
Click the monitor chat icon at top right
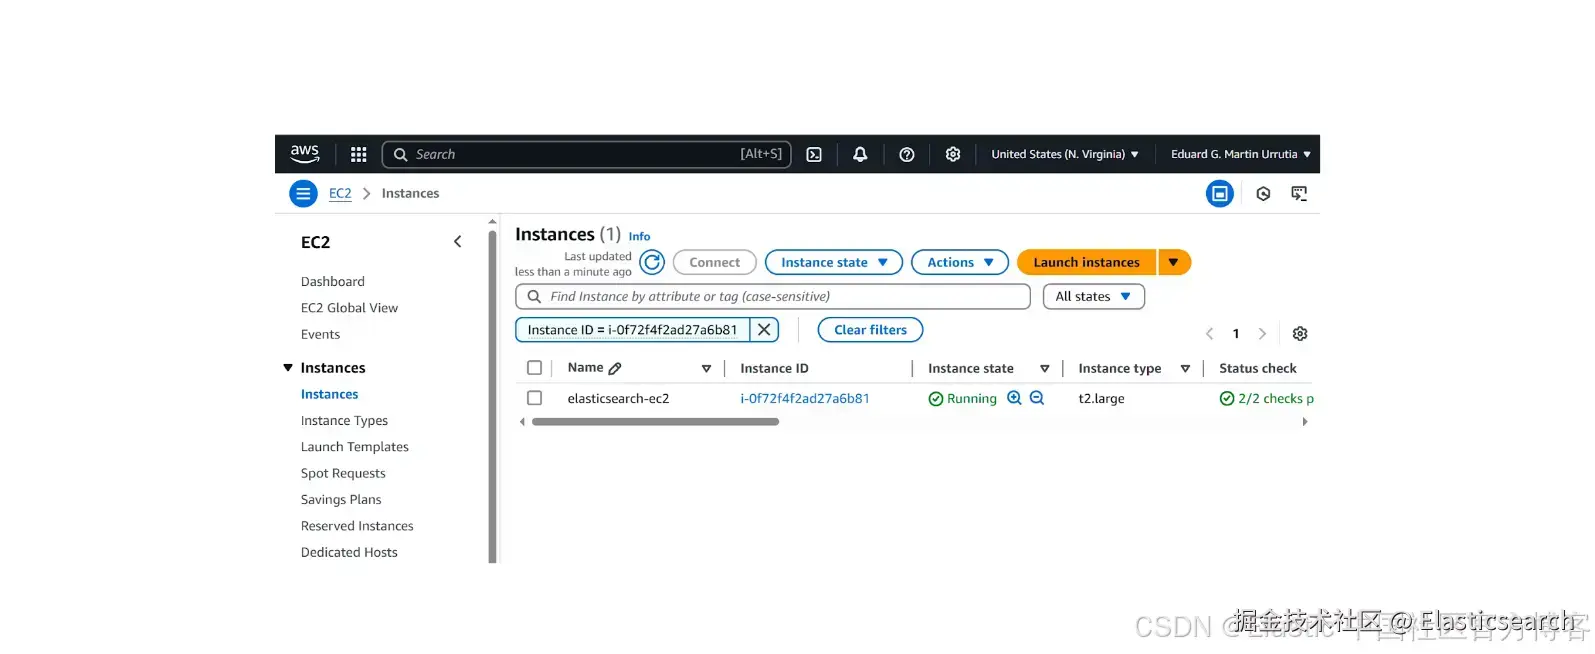click(1299, 194)
